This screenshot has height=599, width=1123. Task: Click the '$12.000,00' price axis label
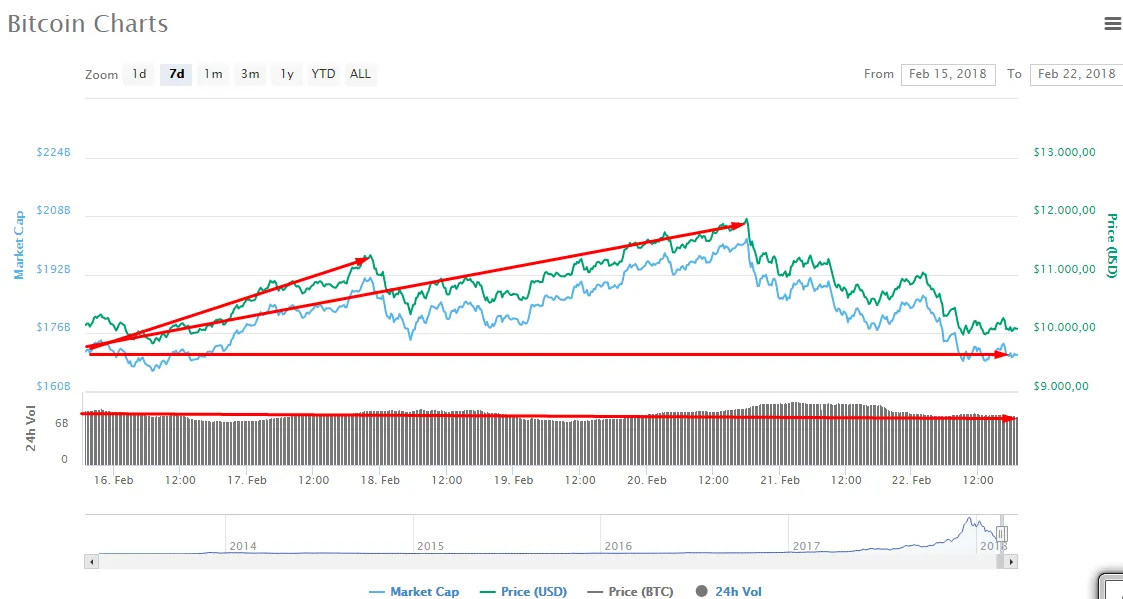pyautogui.click(x=1064, y=211)
